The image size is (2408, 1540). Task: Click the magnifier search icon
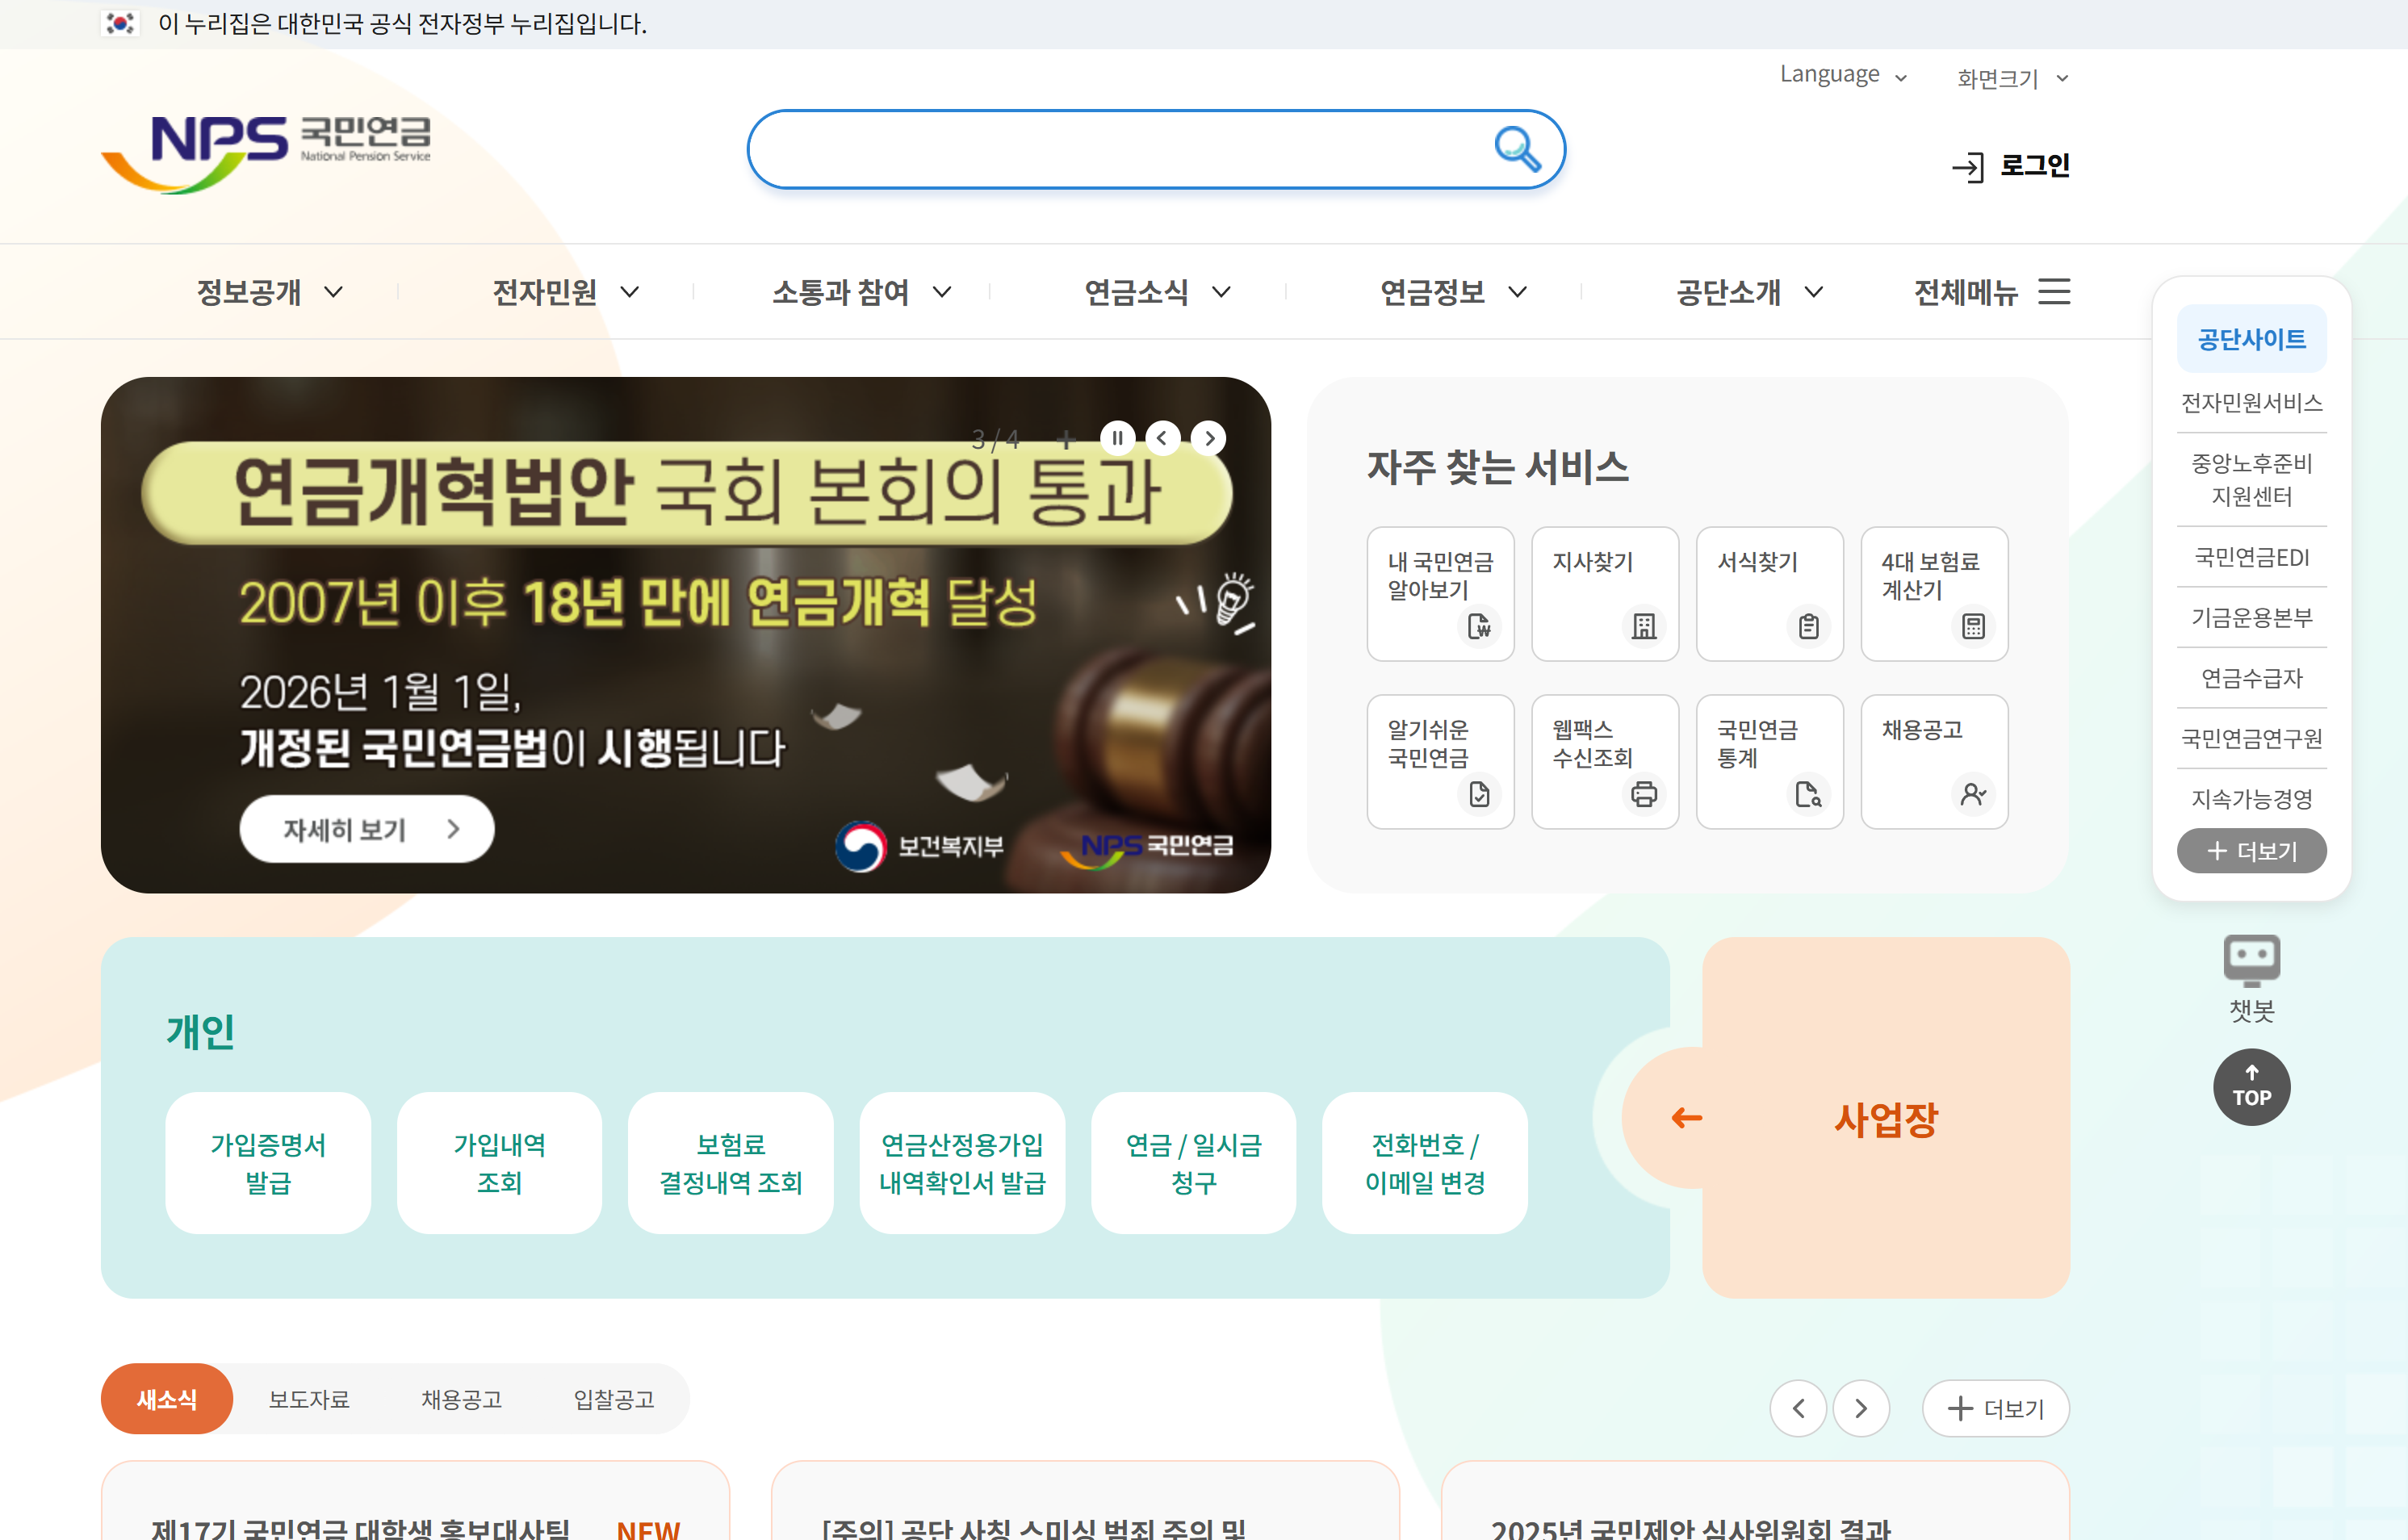(1516, 149)
